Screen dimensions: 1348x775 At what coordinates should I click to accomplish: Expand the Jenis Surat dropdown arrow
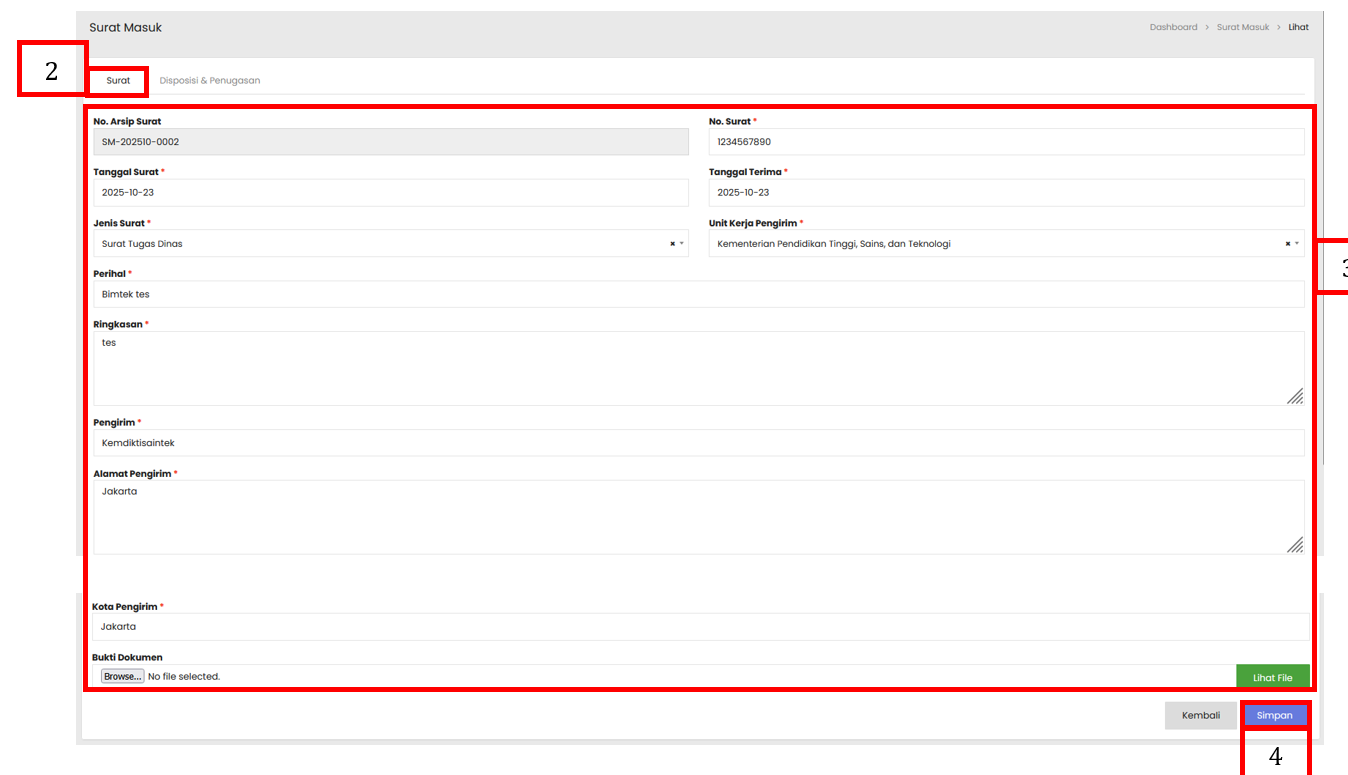(x=682, y=244)
